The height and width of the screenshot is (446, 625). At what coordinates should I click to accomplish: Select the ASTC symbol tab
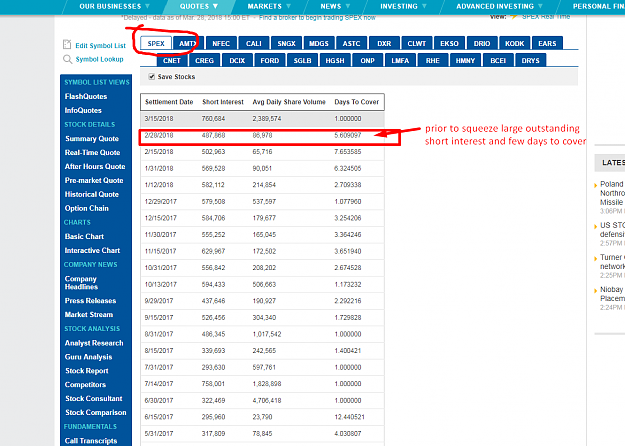point(352,43)
